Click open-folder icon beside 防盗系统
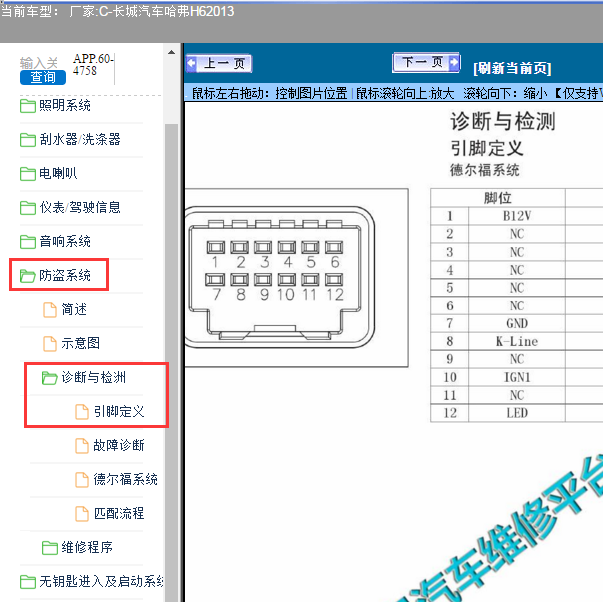The image size is (603, 602). pyautogui.click(x=28, y=276)
